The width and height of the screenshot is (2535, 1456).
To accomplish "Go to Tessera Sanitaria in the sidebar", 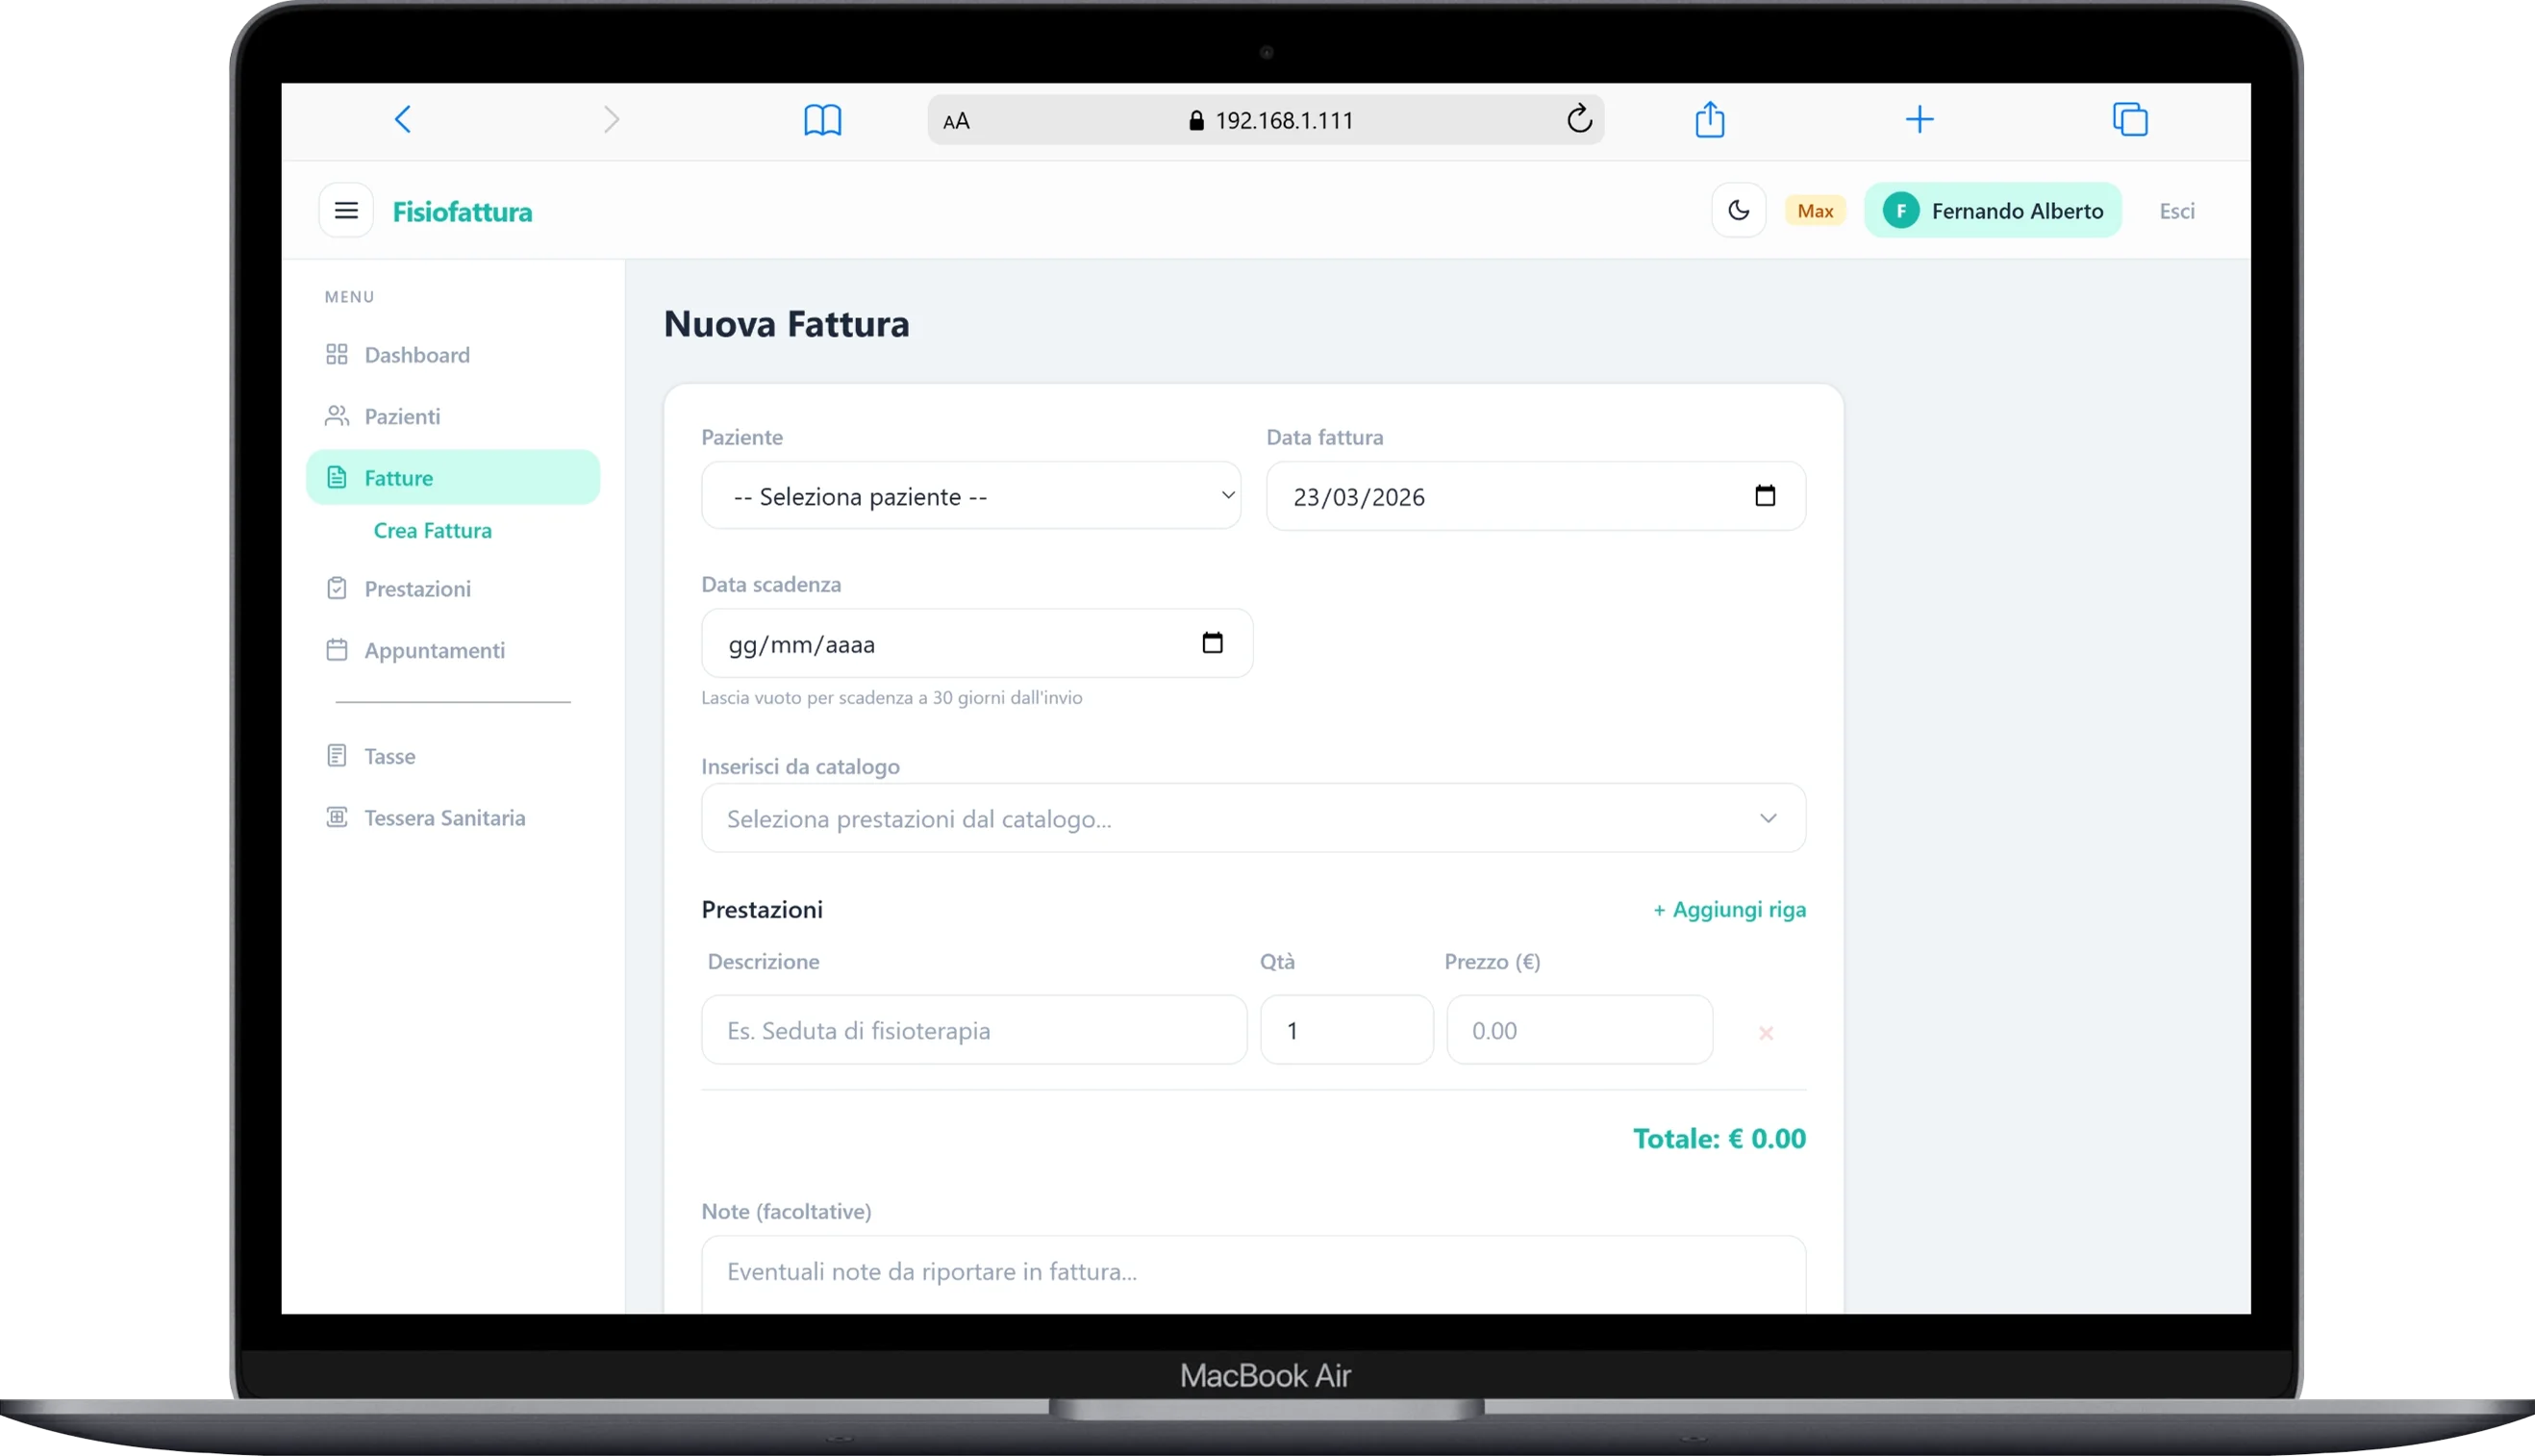I will (444, 818).
